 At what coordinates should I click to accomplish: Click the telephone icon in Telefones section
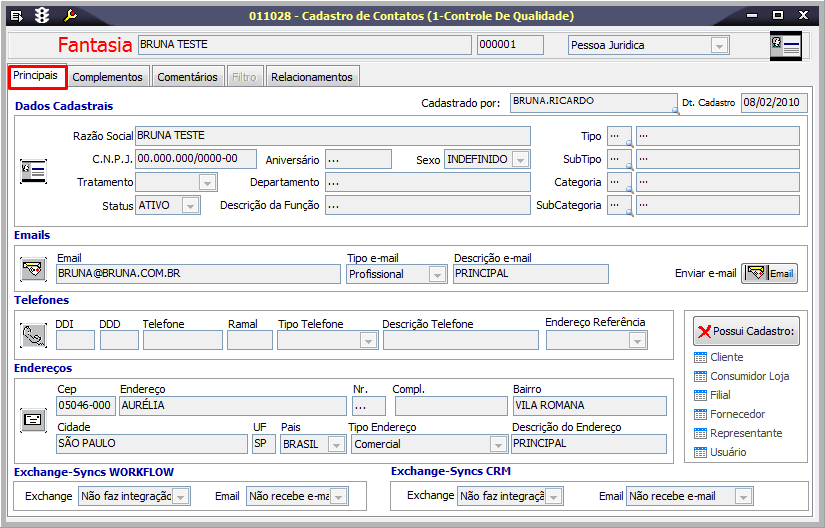(x=33, y=336)
